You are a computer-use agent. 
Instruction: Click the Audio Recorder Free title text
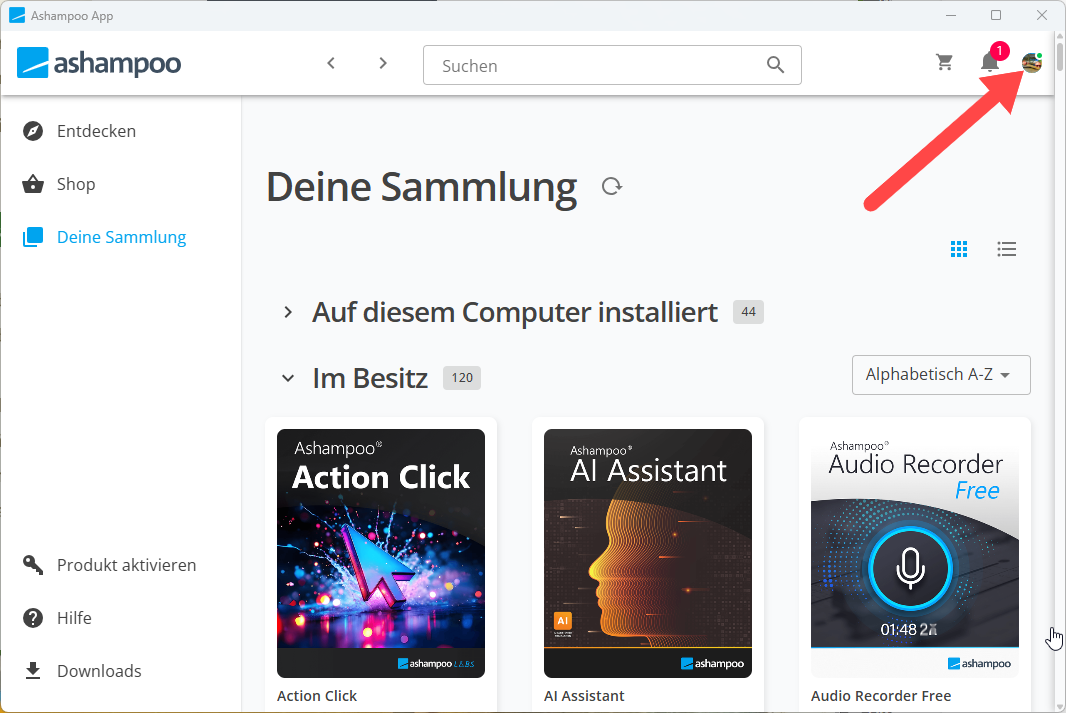tap(880, 696)
